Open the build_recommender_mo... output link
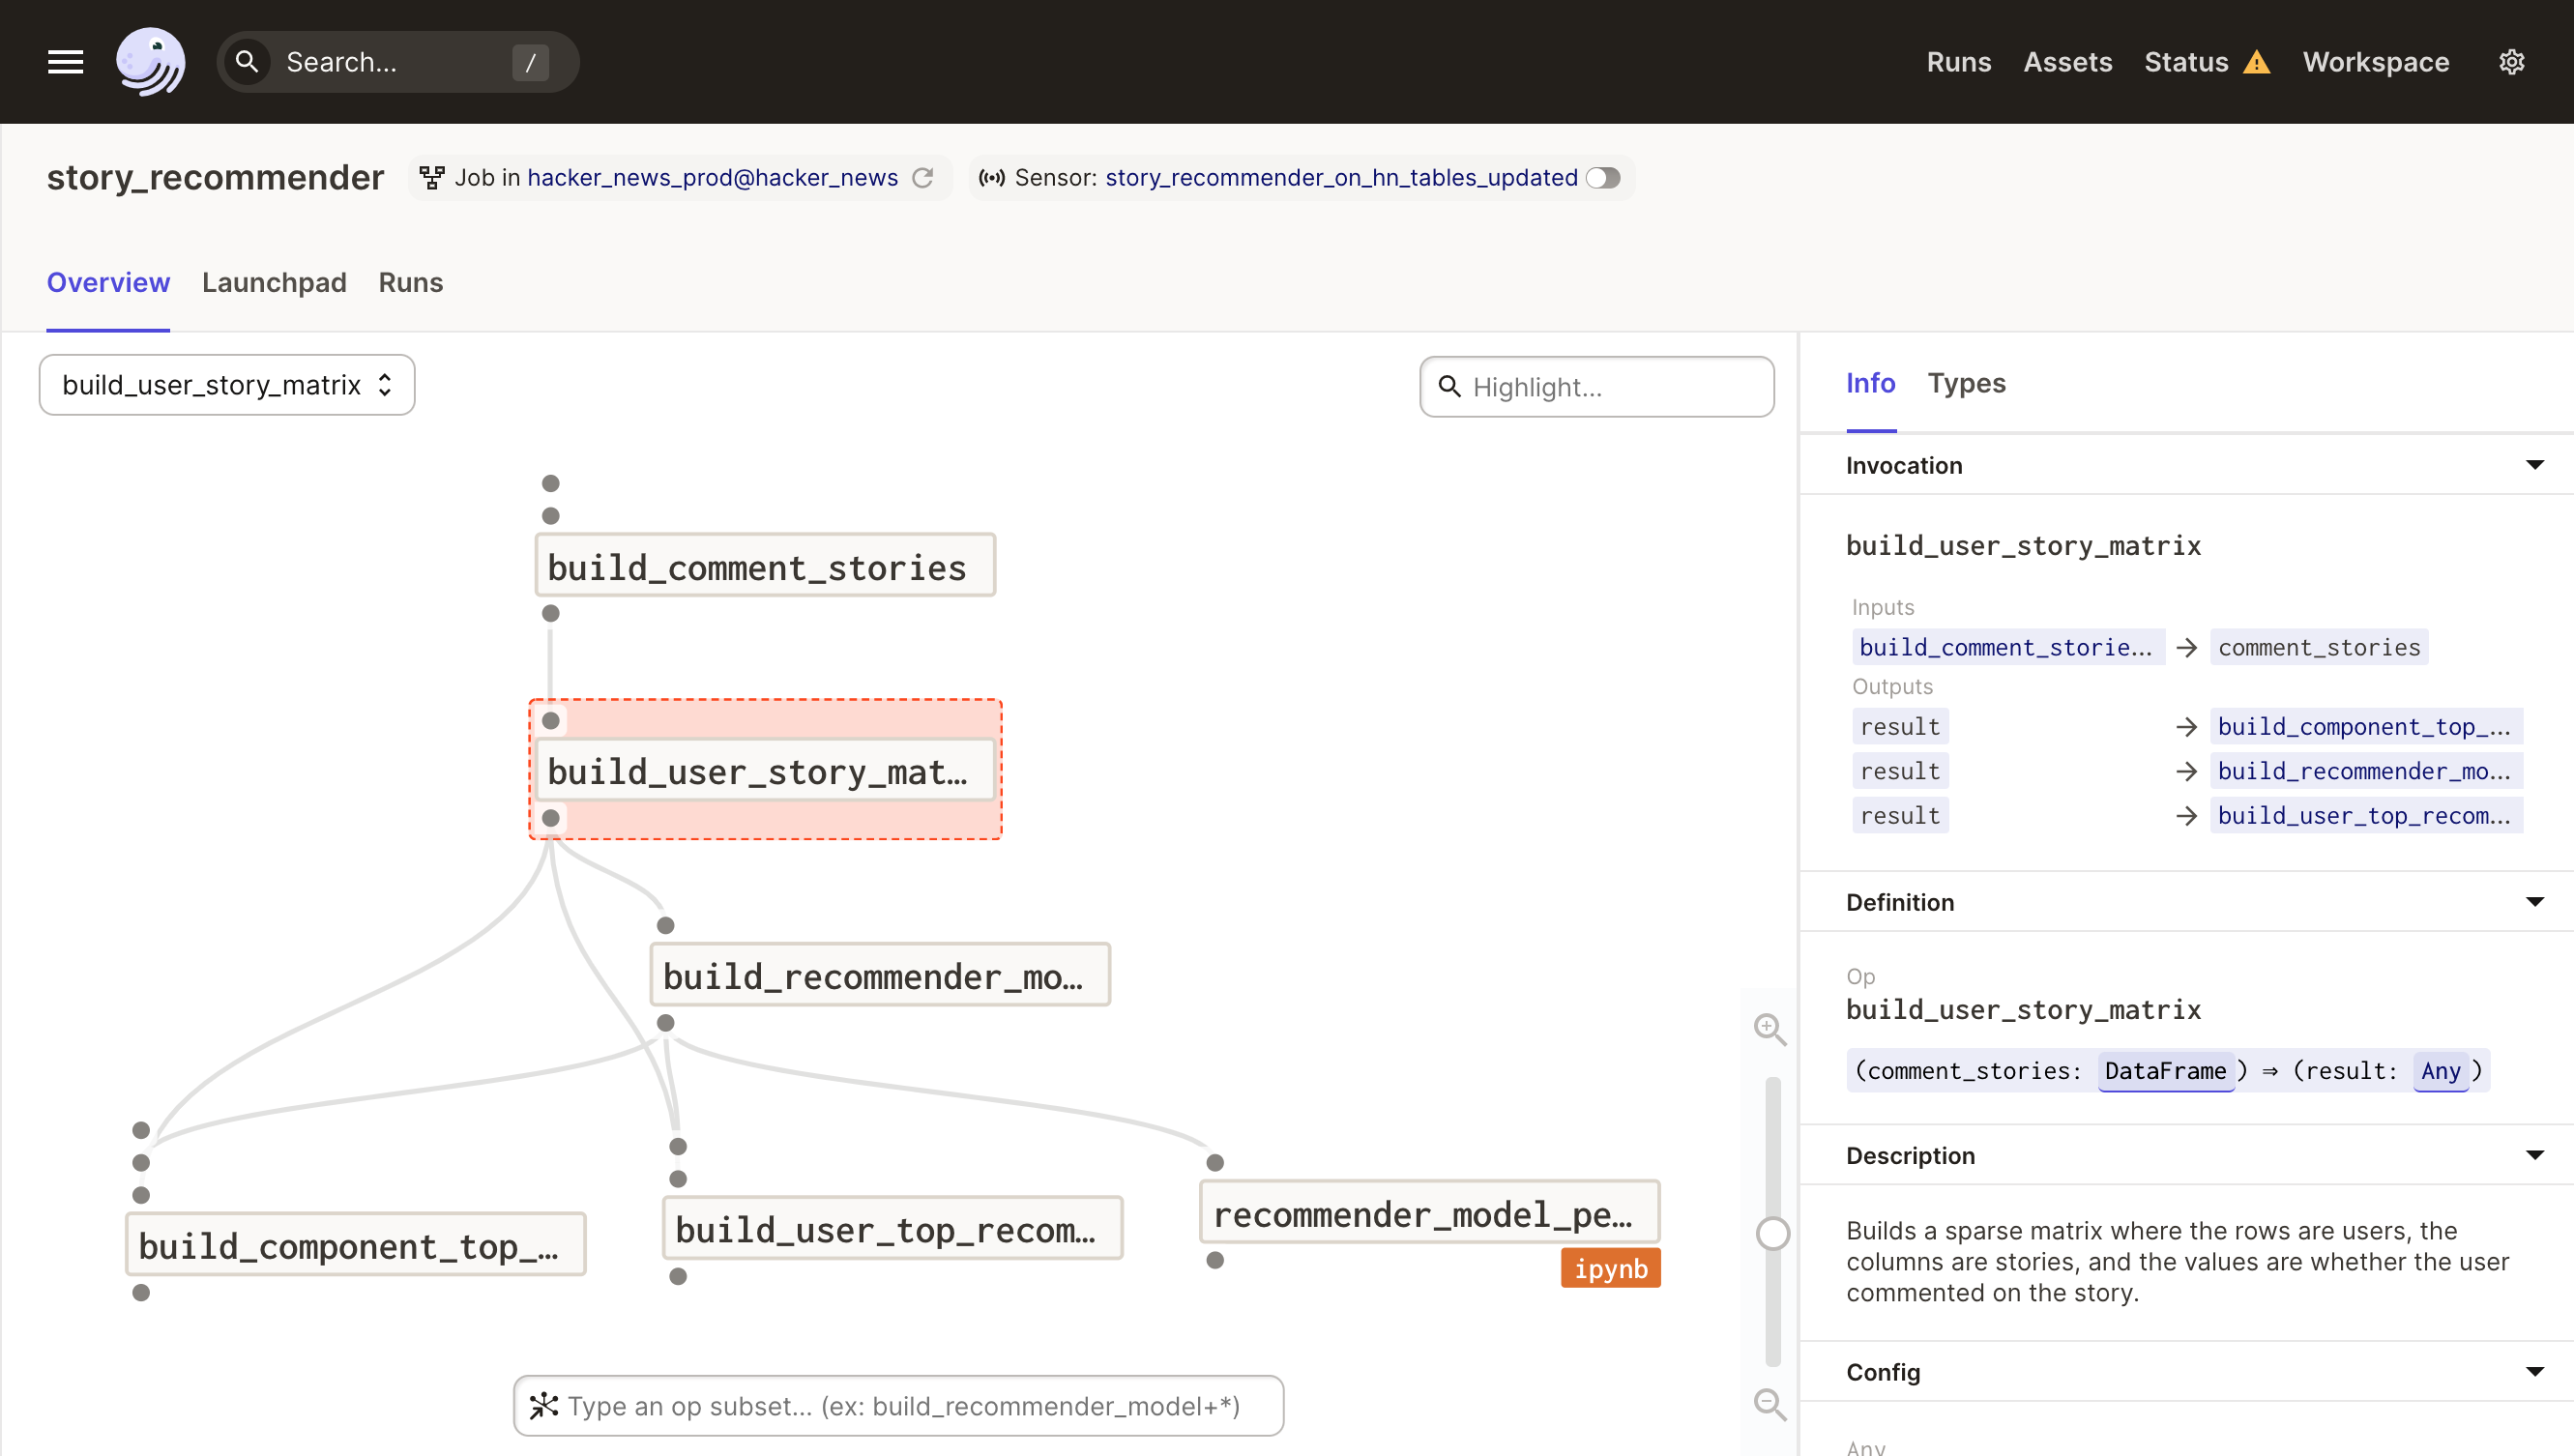Viewport: 2574px width, 1456px height. (2363, 771)
